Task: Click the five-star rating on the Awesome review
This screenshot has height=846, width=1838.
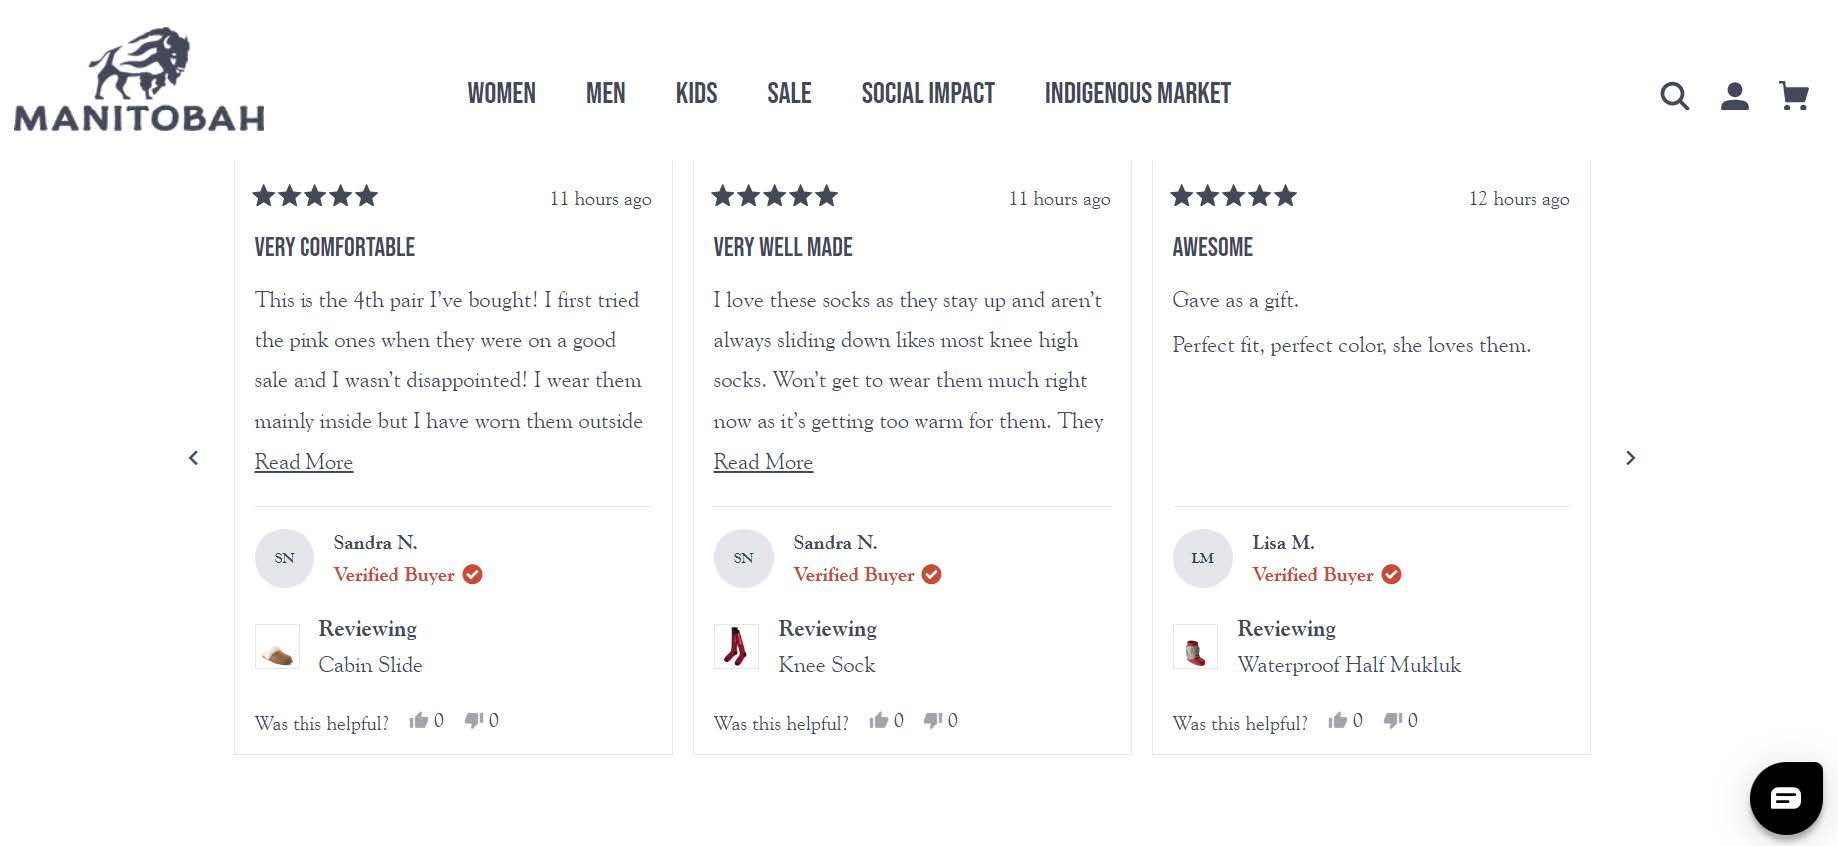Action: (x=1232, y=196)
